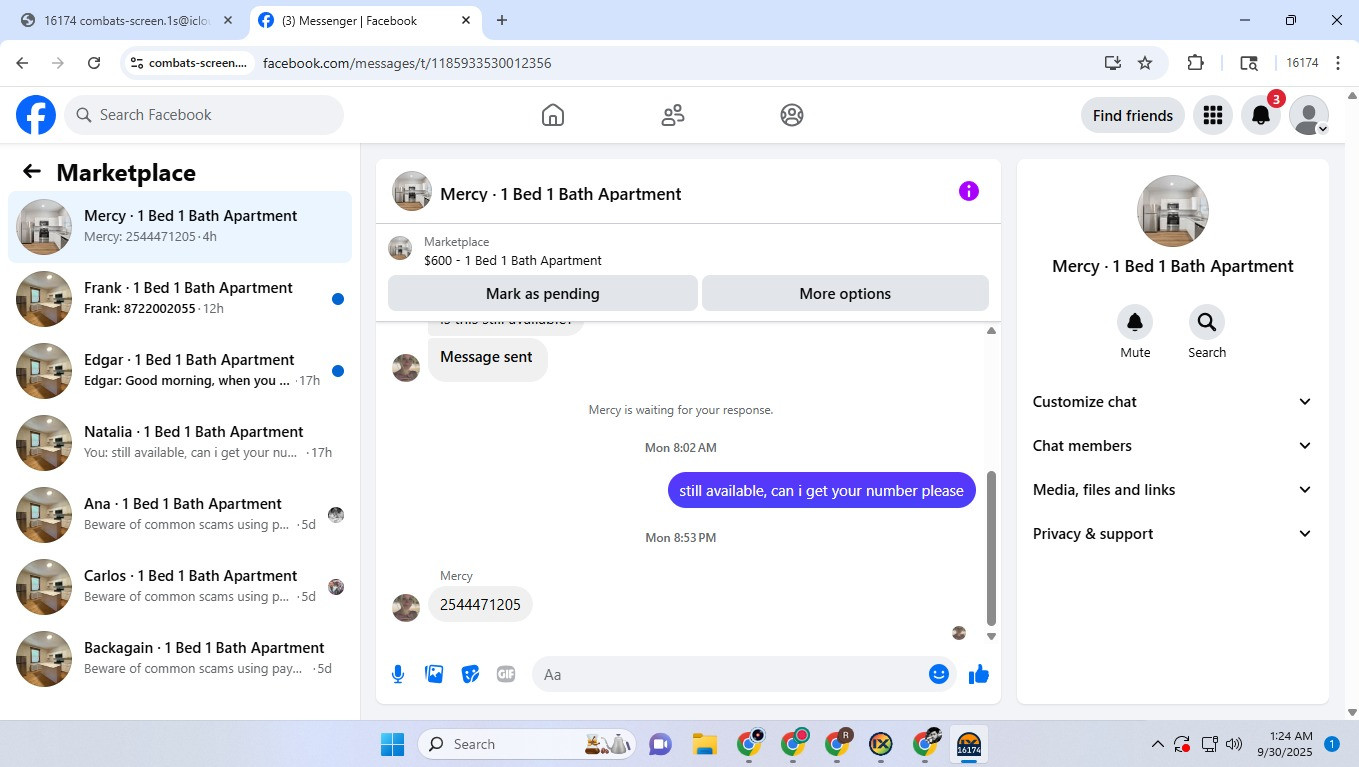Show hidden system tray icons chevron

(1158, 744)
